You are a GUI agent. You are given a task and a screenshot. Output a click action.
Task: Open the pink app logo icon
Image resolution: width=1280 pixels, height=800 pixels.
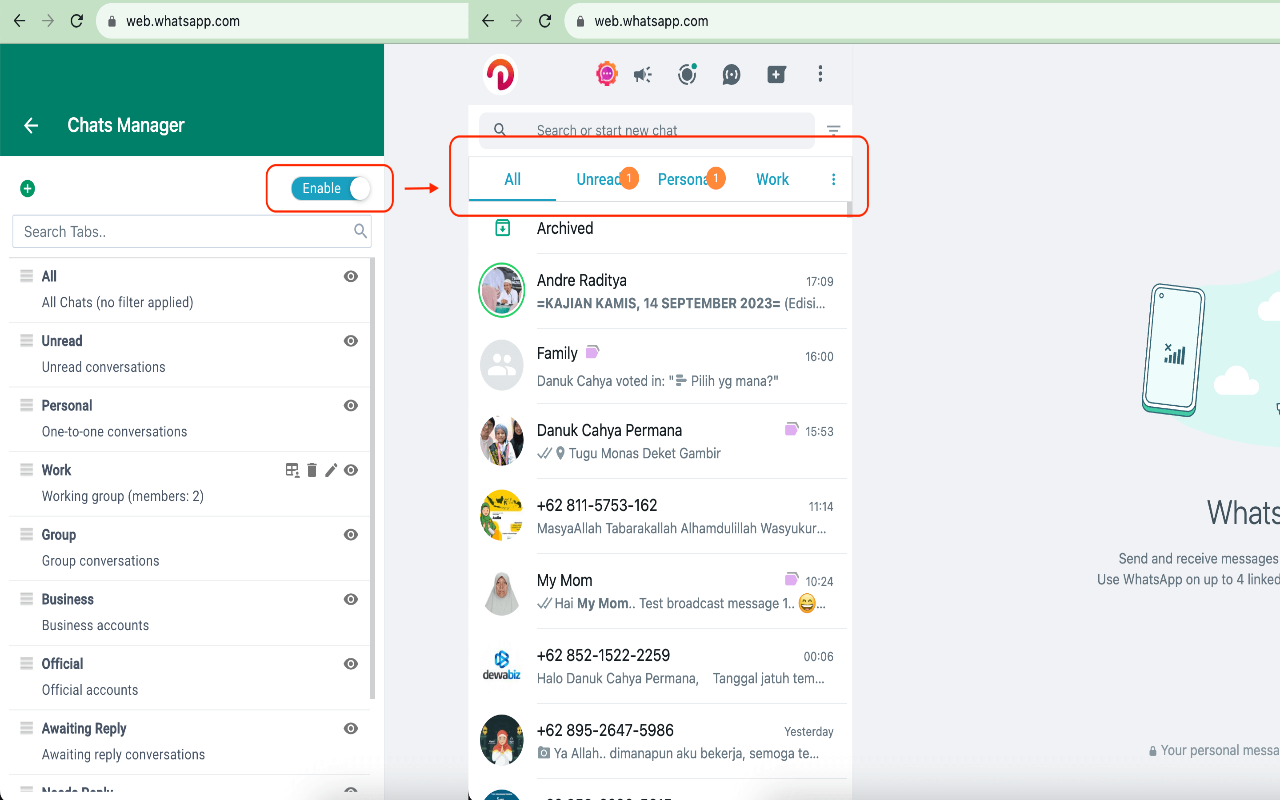[x=500, y=73]
